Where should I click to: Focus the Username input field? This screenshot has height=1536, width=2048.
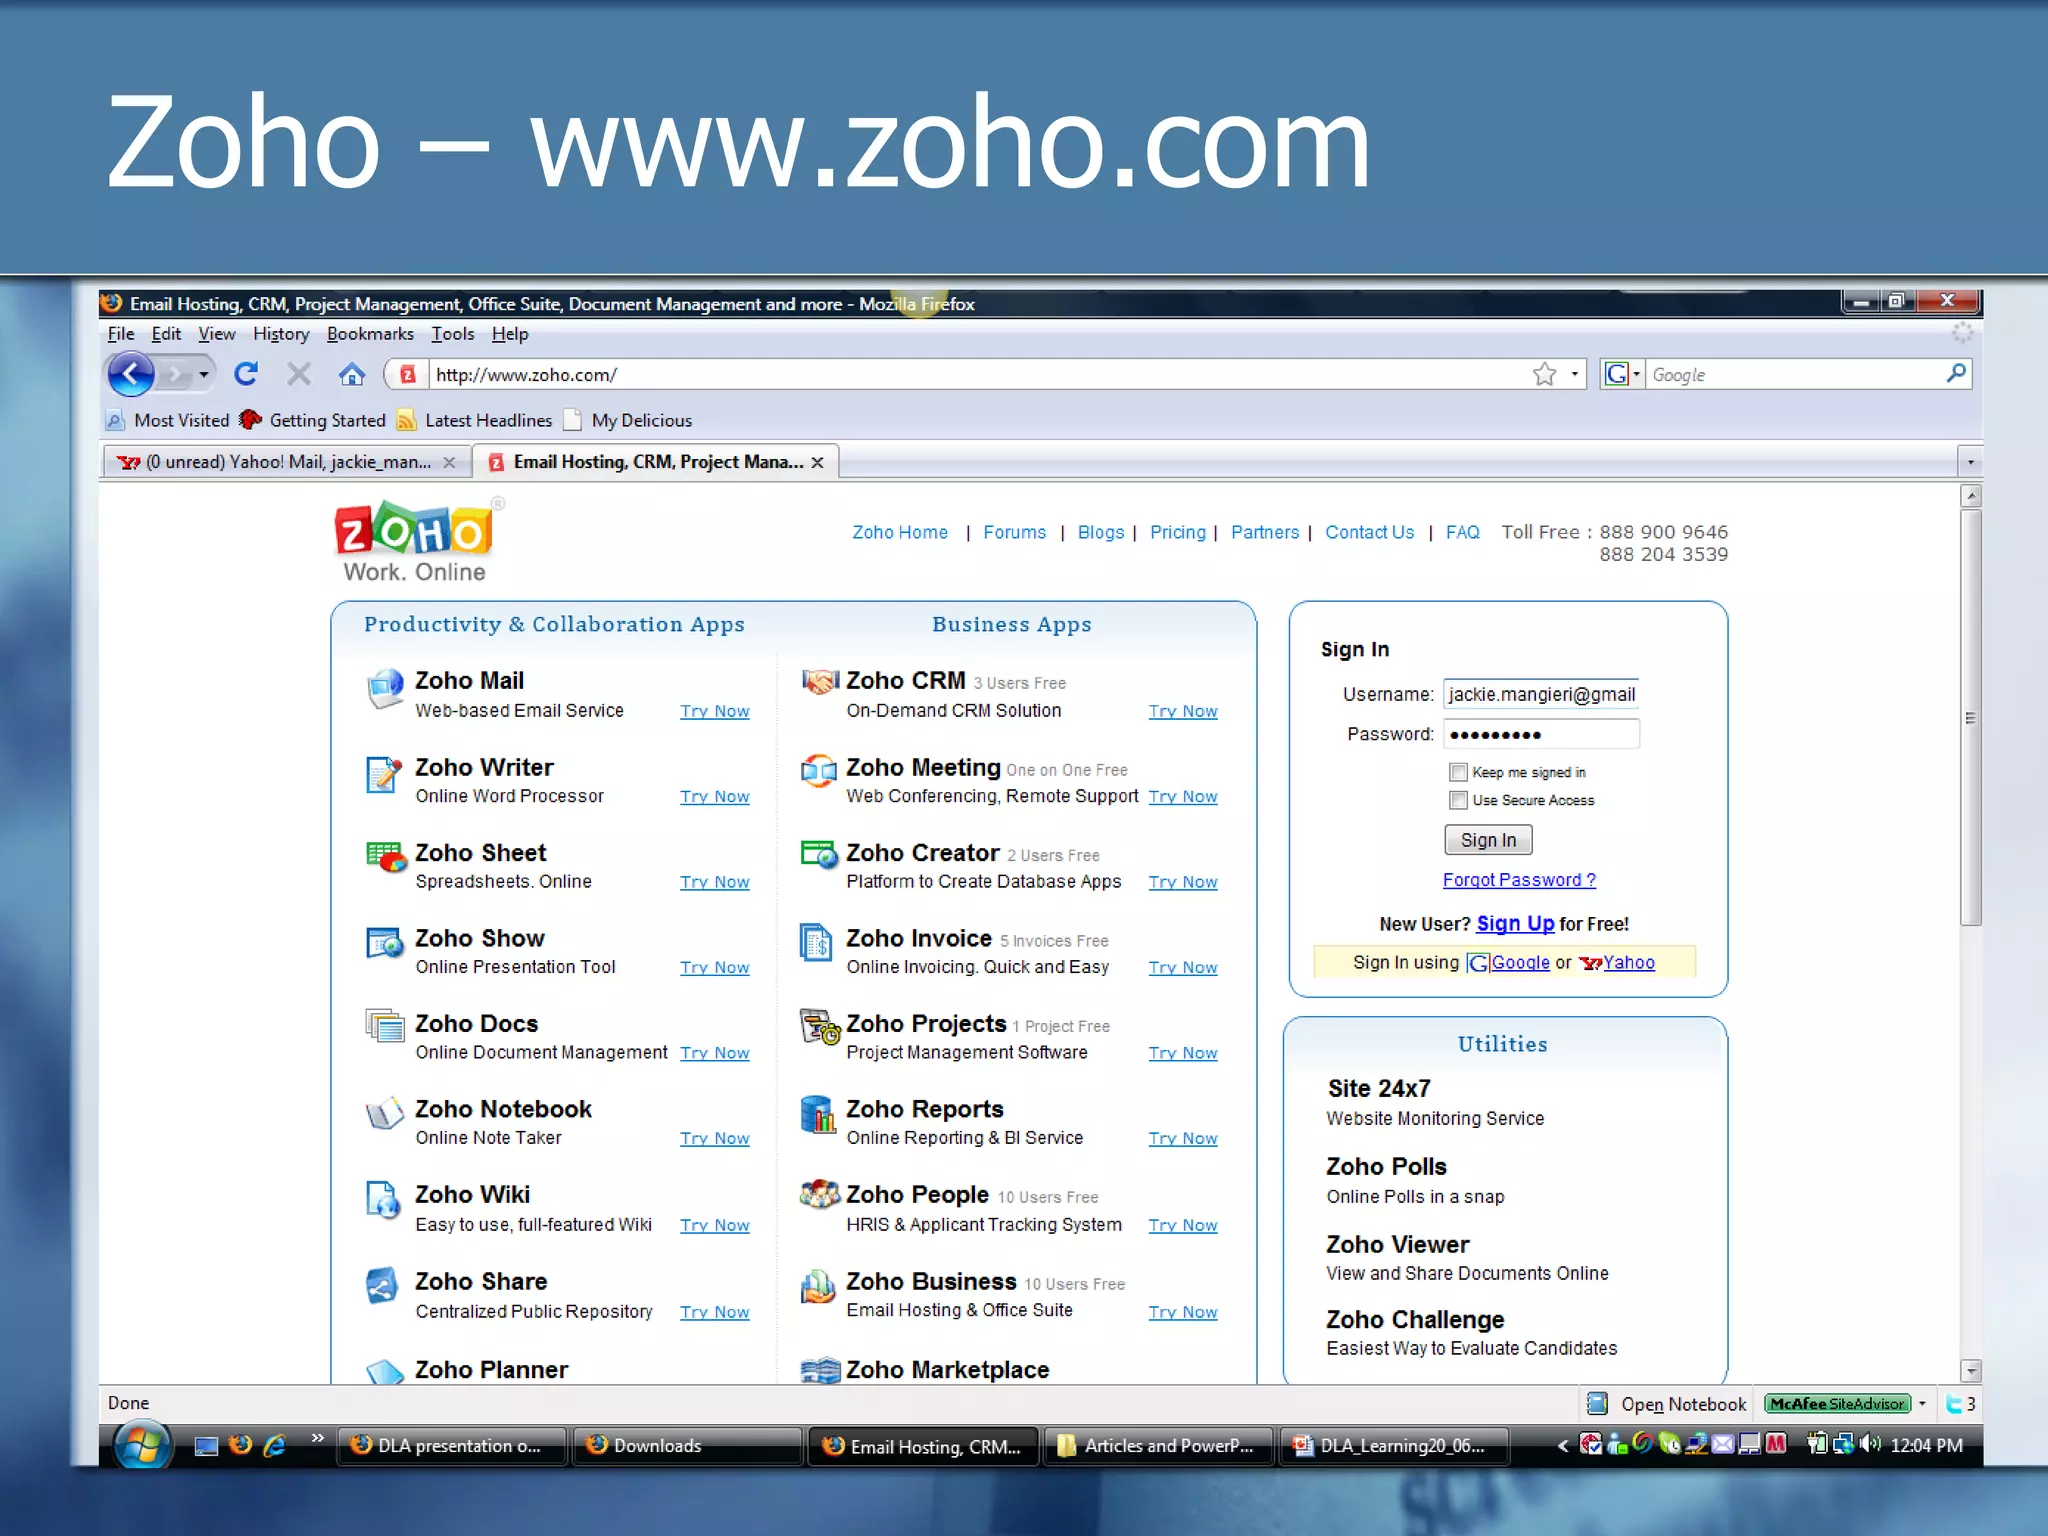coord(1541,694)
